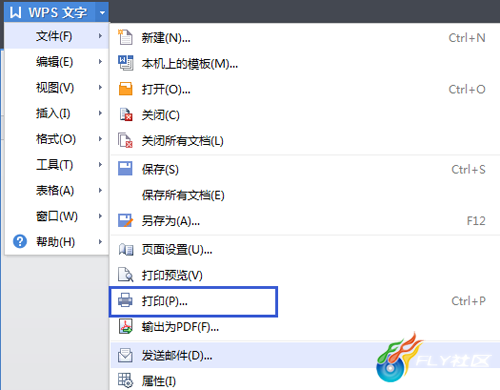Open the 表格(A) menu
500x390 pixels.
(x=57, y=190)
